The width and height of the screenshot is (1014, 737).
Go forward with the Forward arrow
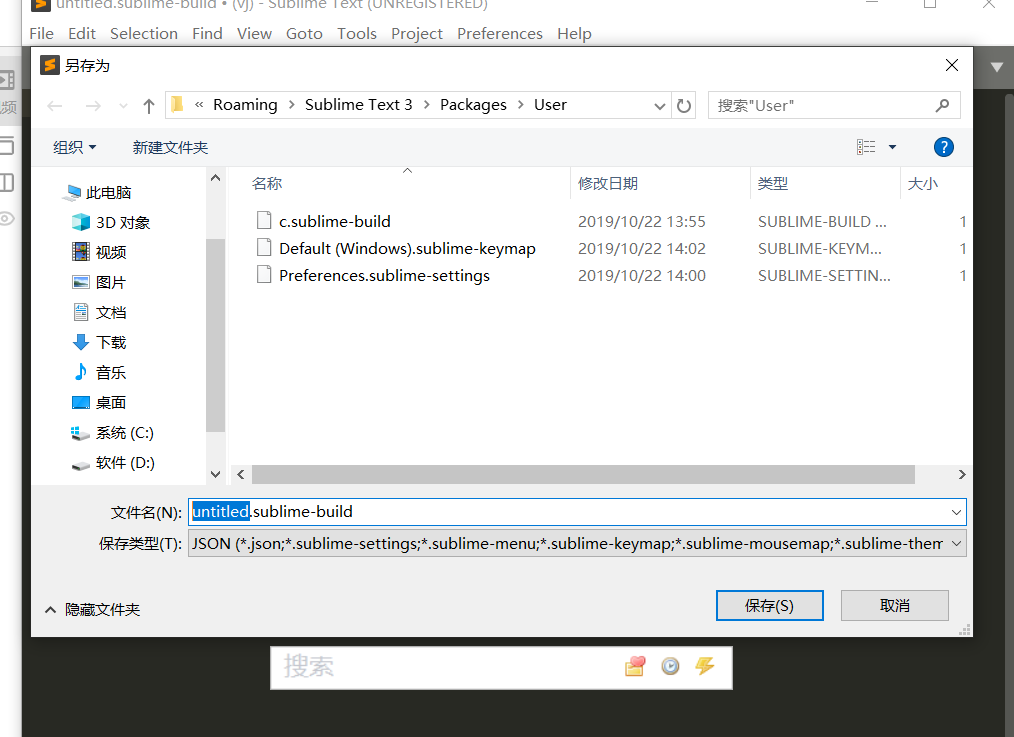(x=93, y=105)
